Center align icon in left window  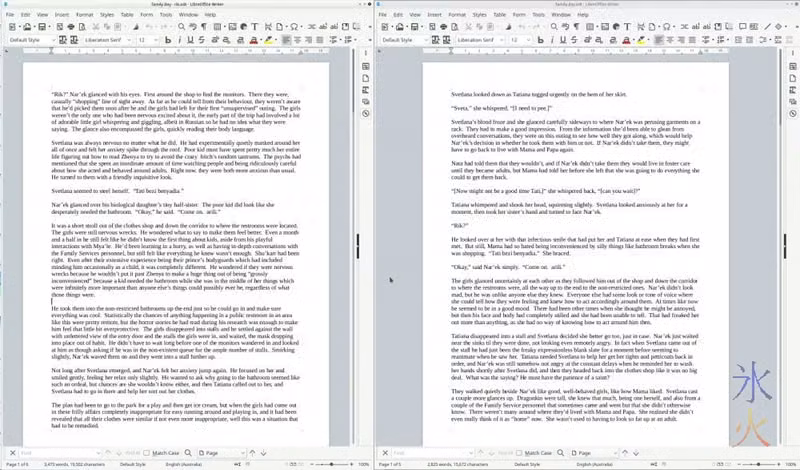click(x=297, y=40)
